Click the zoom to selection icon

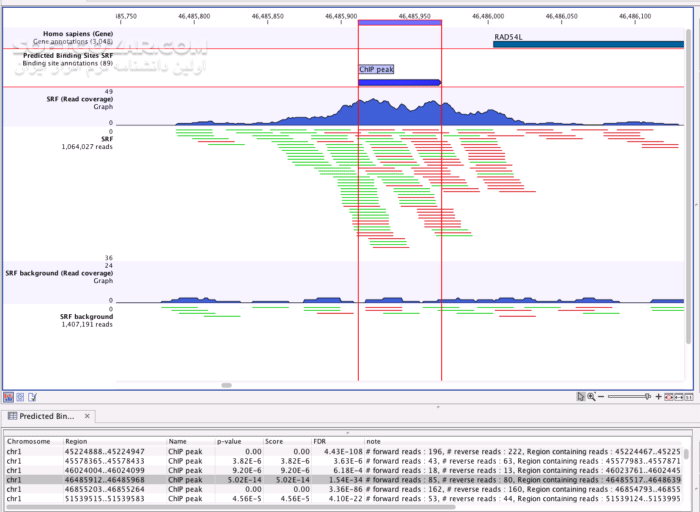669,397
